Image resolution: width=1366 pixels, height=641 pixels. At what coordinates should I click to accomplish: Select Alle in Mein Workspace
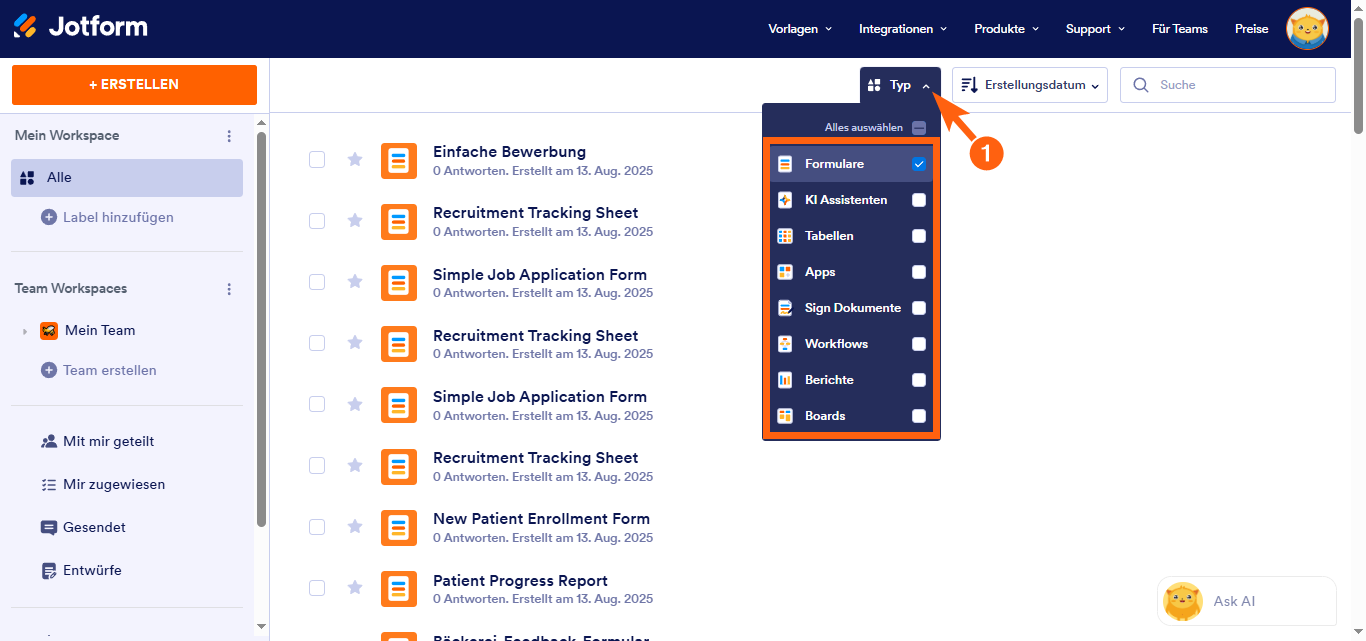[x=127, y=177]
